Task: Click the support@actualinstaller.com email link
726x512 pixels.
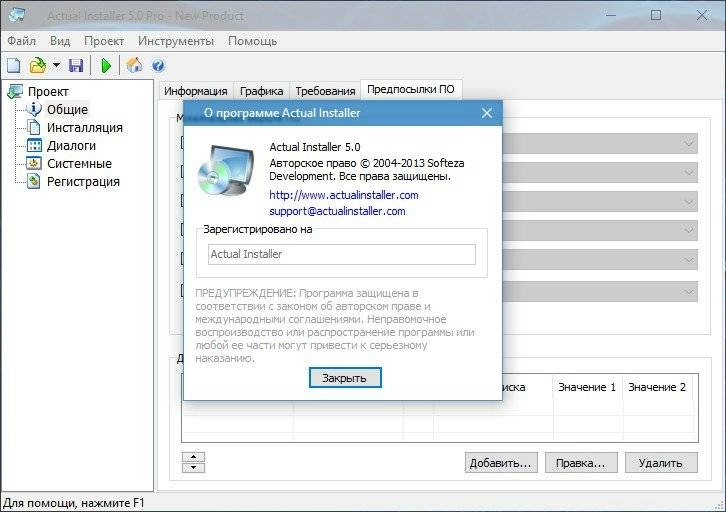Action: (337, 211)
